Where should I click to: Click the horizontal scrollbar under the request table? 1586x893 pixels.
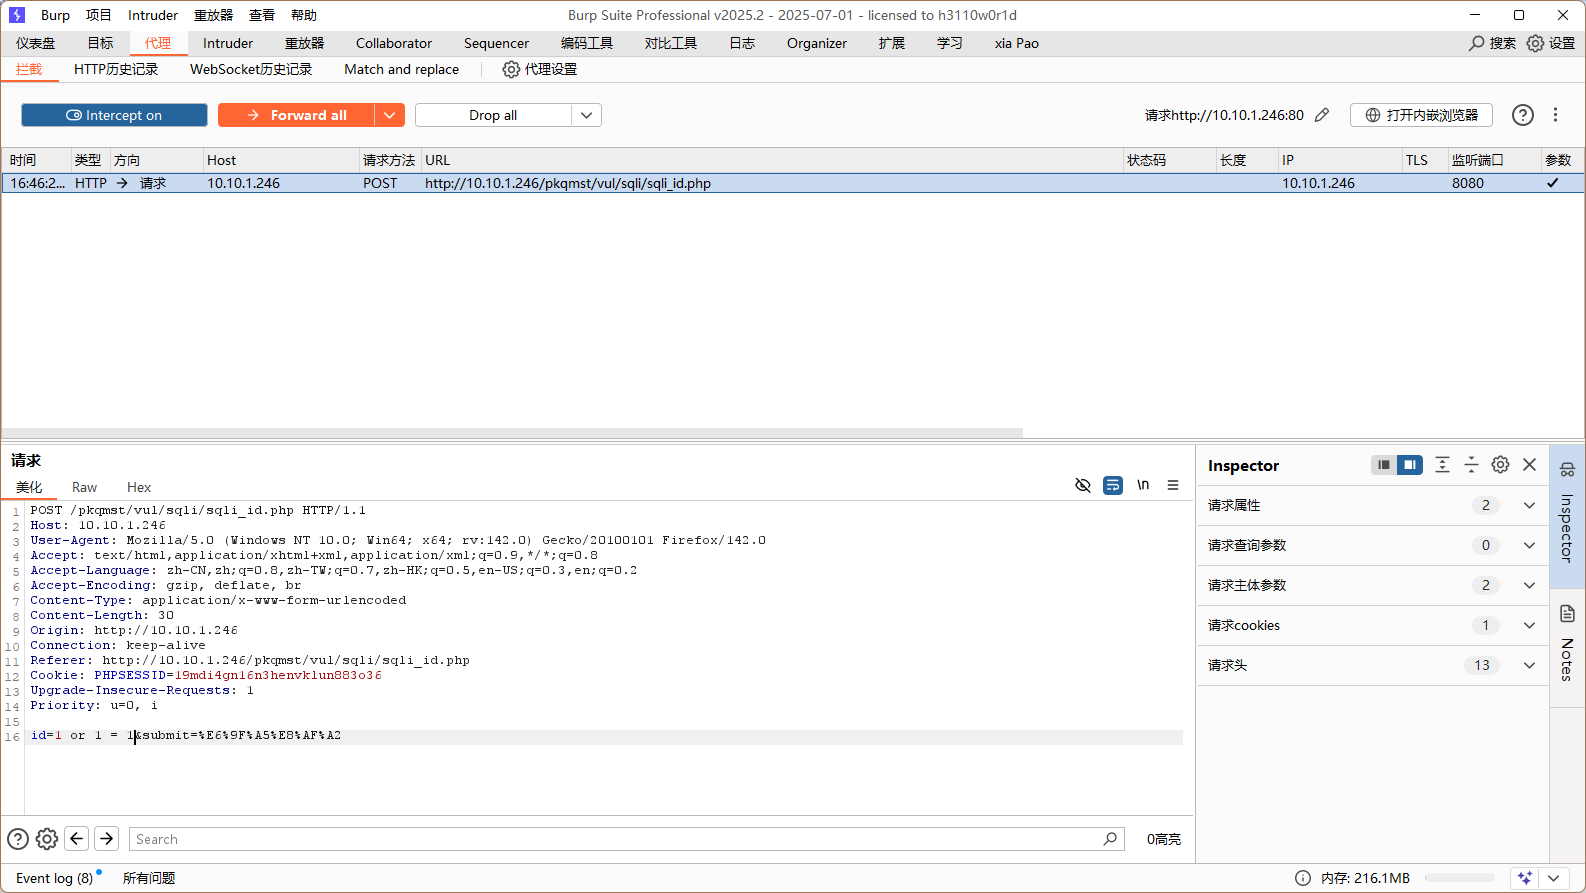click(x=512, y=433)
